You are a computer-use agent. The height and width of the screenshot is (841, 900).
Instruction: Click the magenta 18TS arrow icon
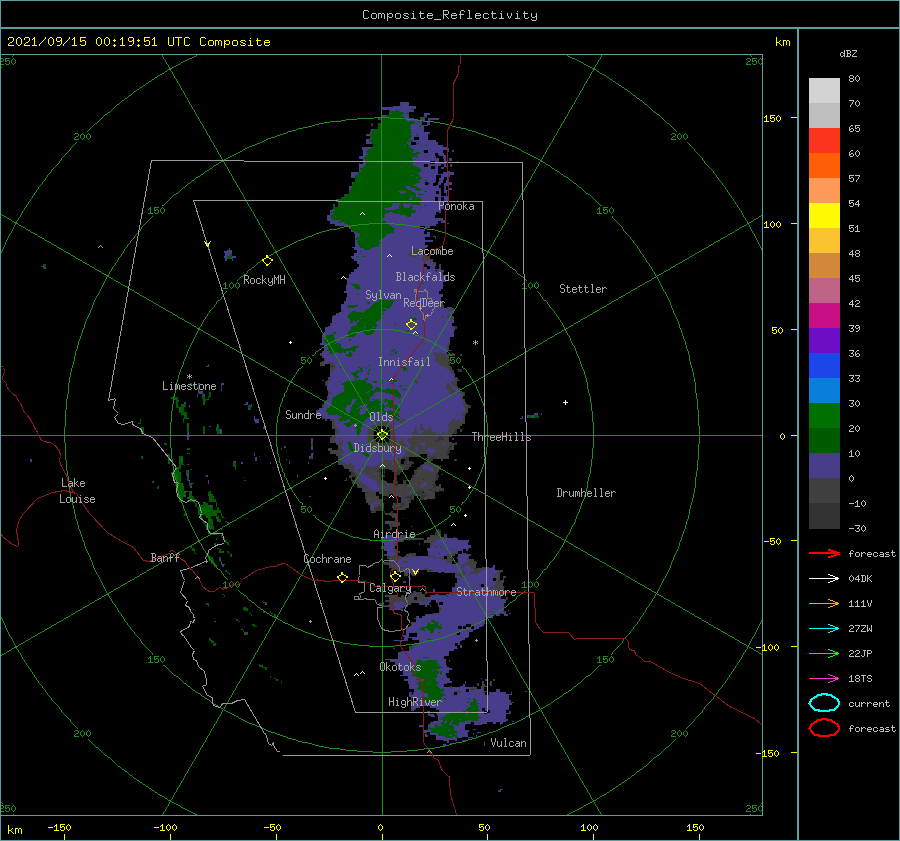(824, 679)
